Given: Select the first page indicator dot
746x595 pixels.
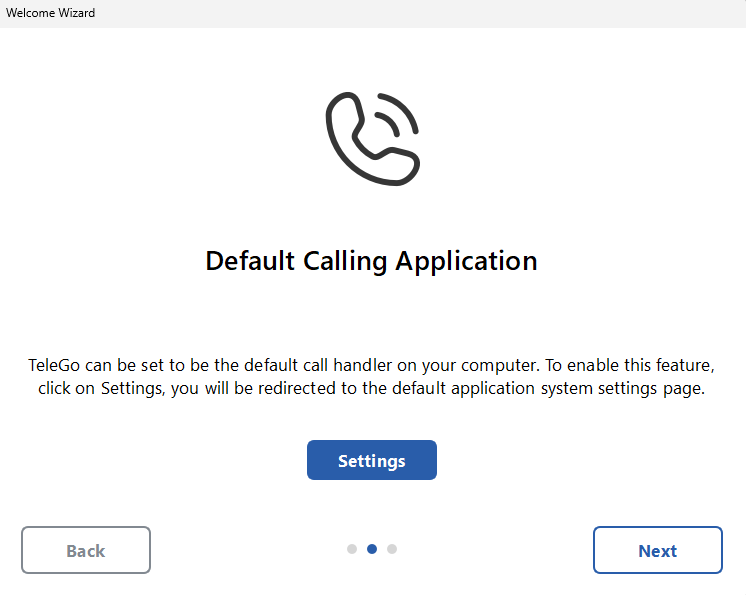Looking at the screenshot, I should pos(352,549).
